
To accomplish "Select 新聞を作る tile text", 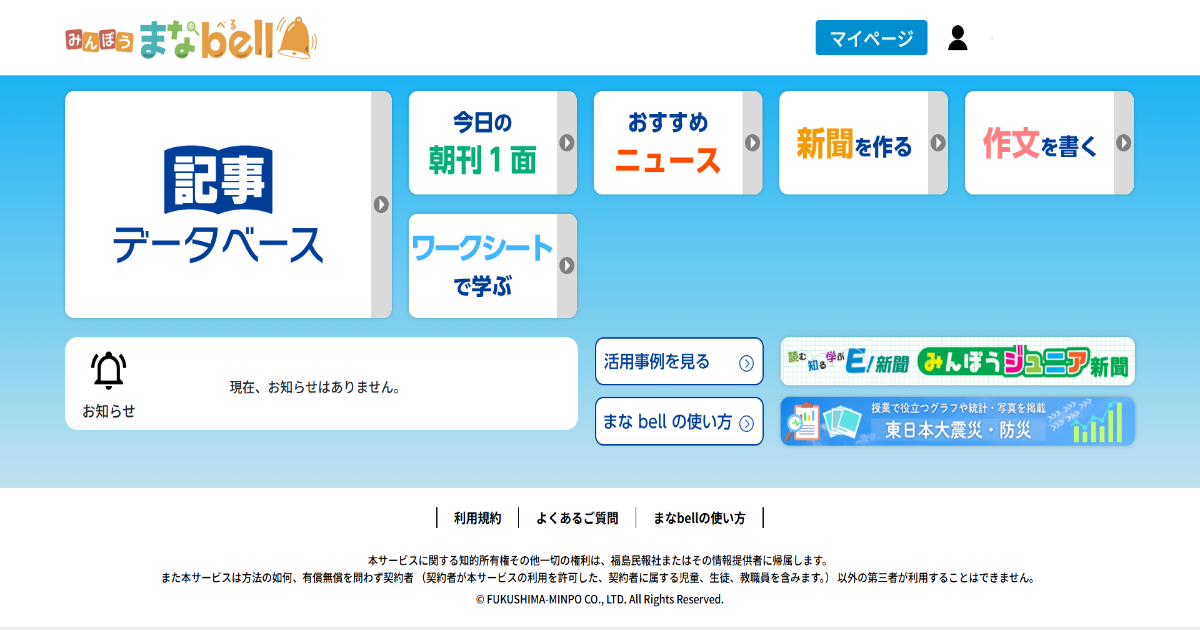I will tap(853, 144).
